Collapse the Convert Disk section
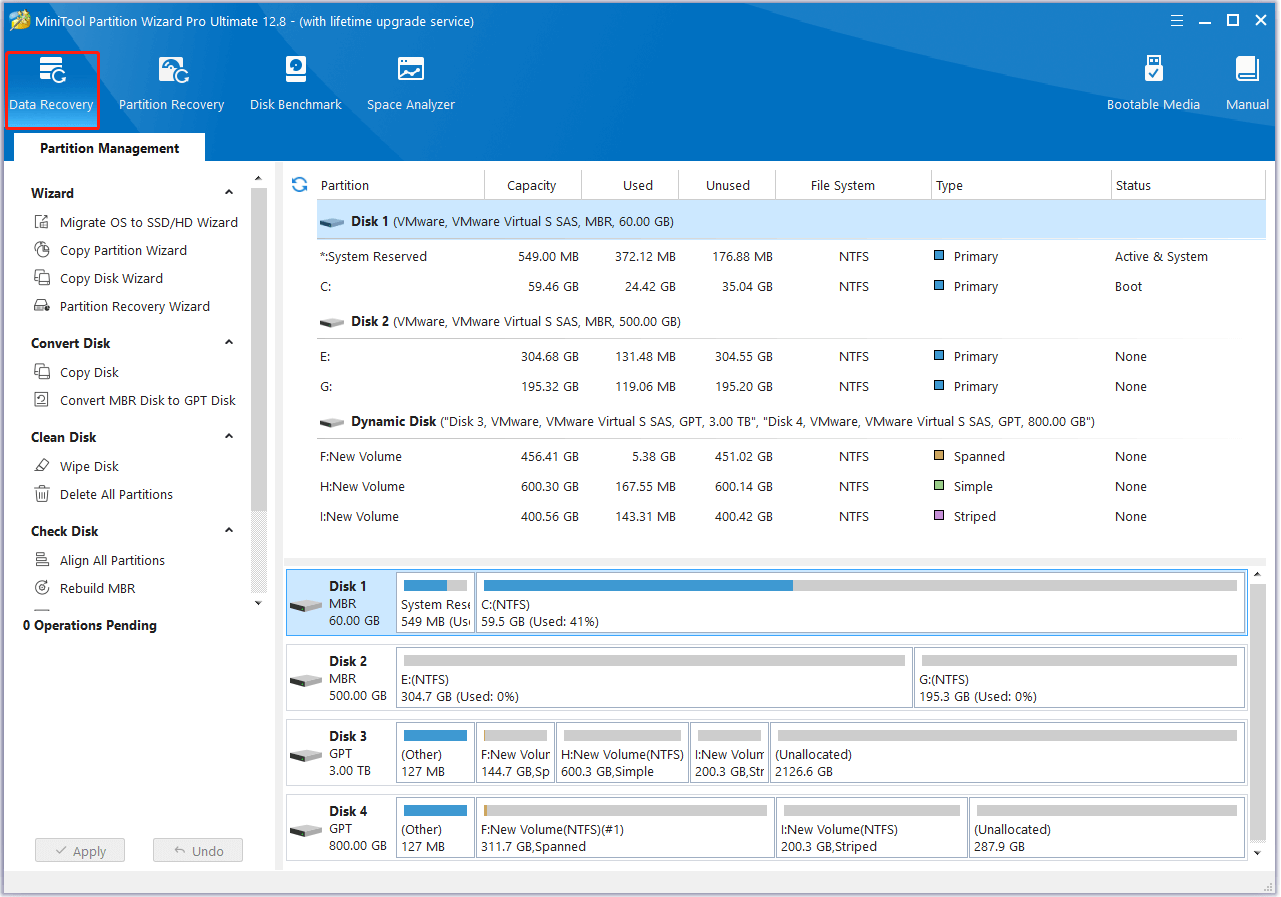Viewport: 1281px width, 897px height. (229, 343)
